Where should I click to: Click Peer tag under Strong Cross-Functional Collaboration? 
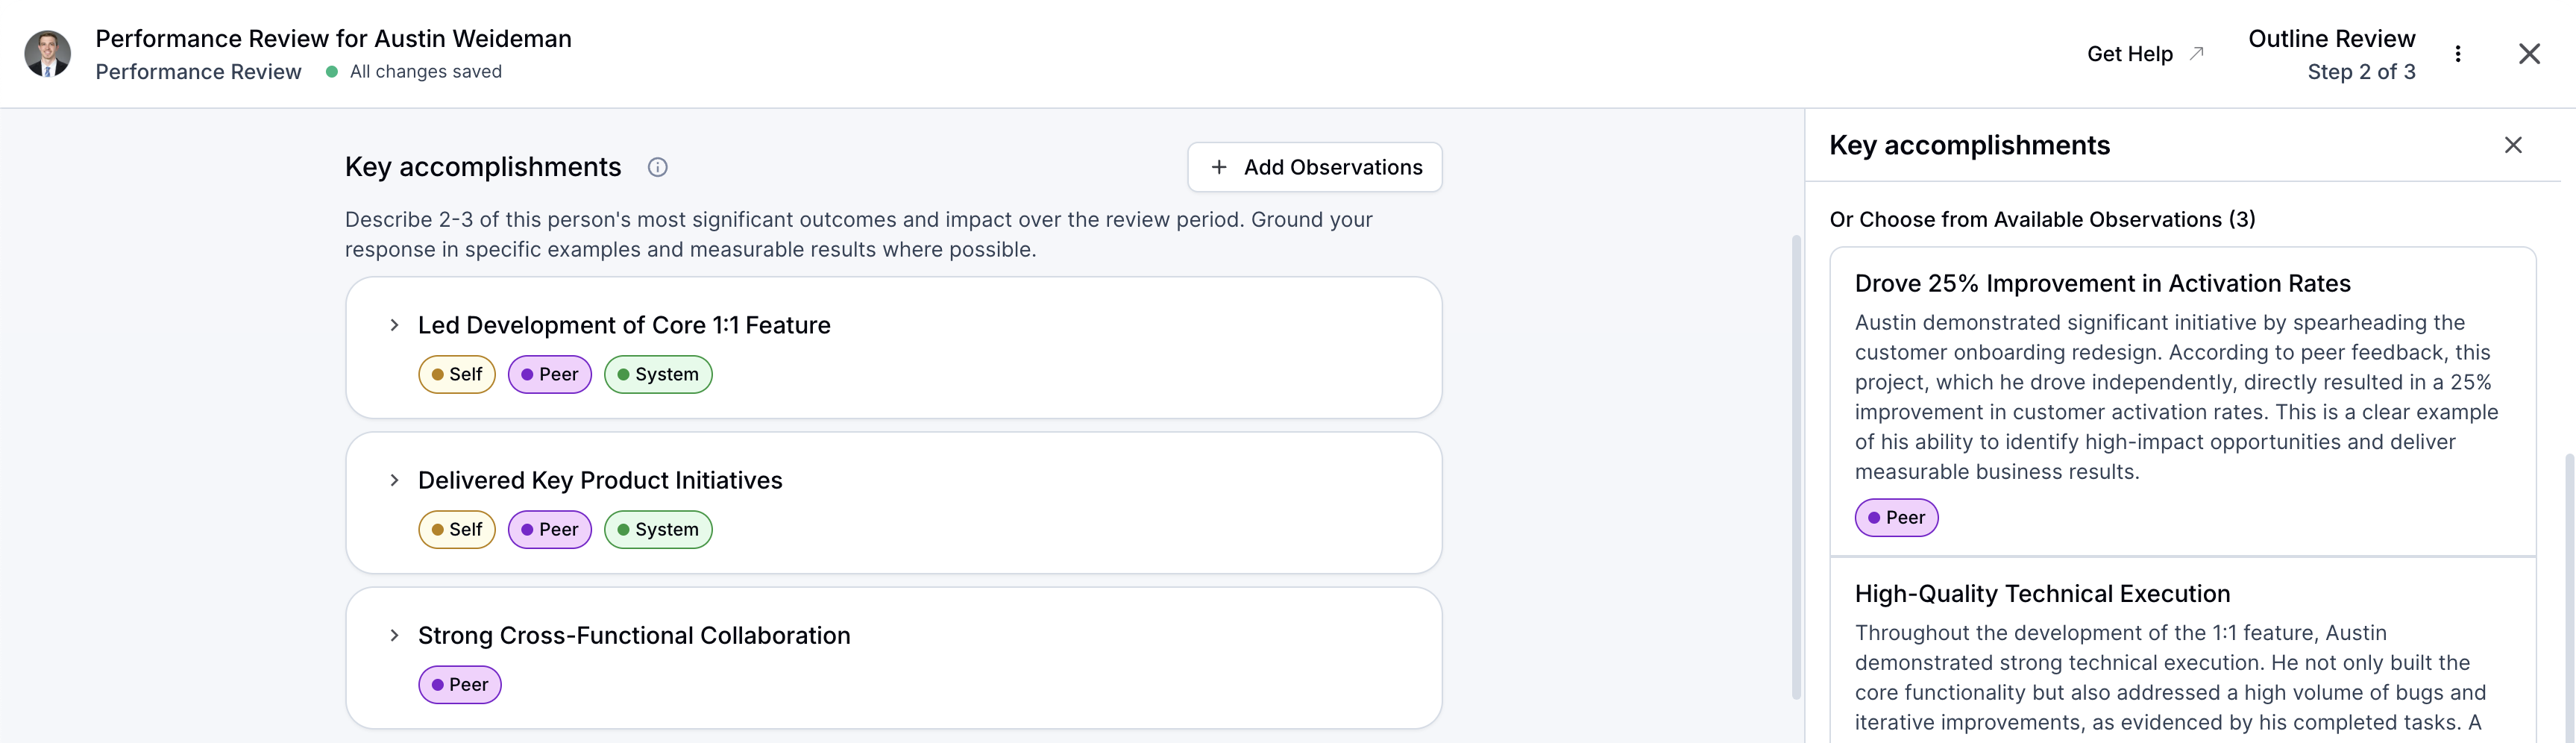point(460,684)
